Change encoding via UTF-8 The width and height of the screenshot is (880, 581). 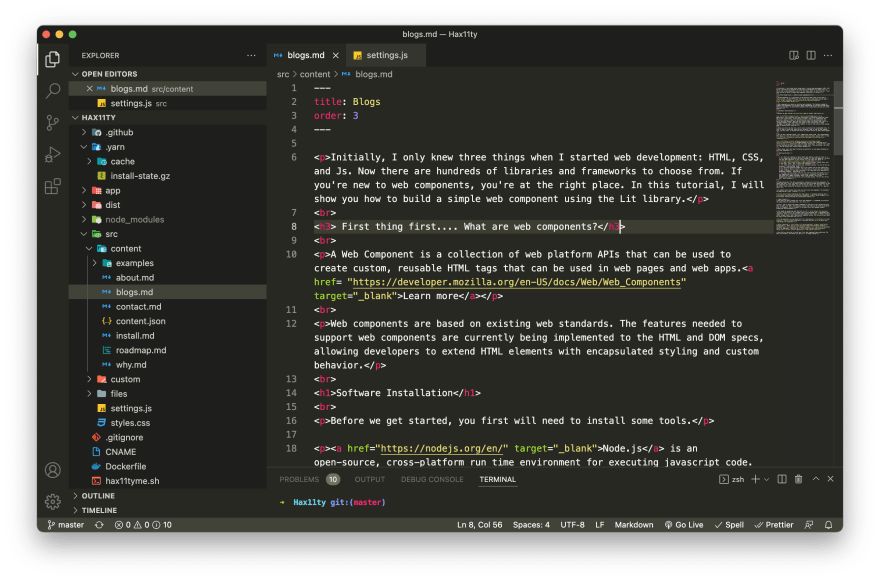(x=572, y=525)
